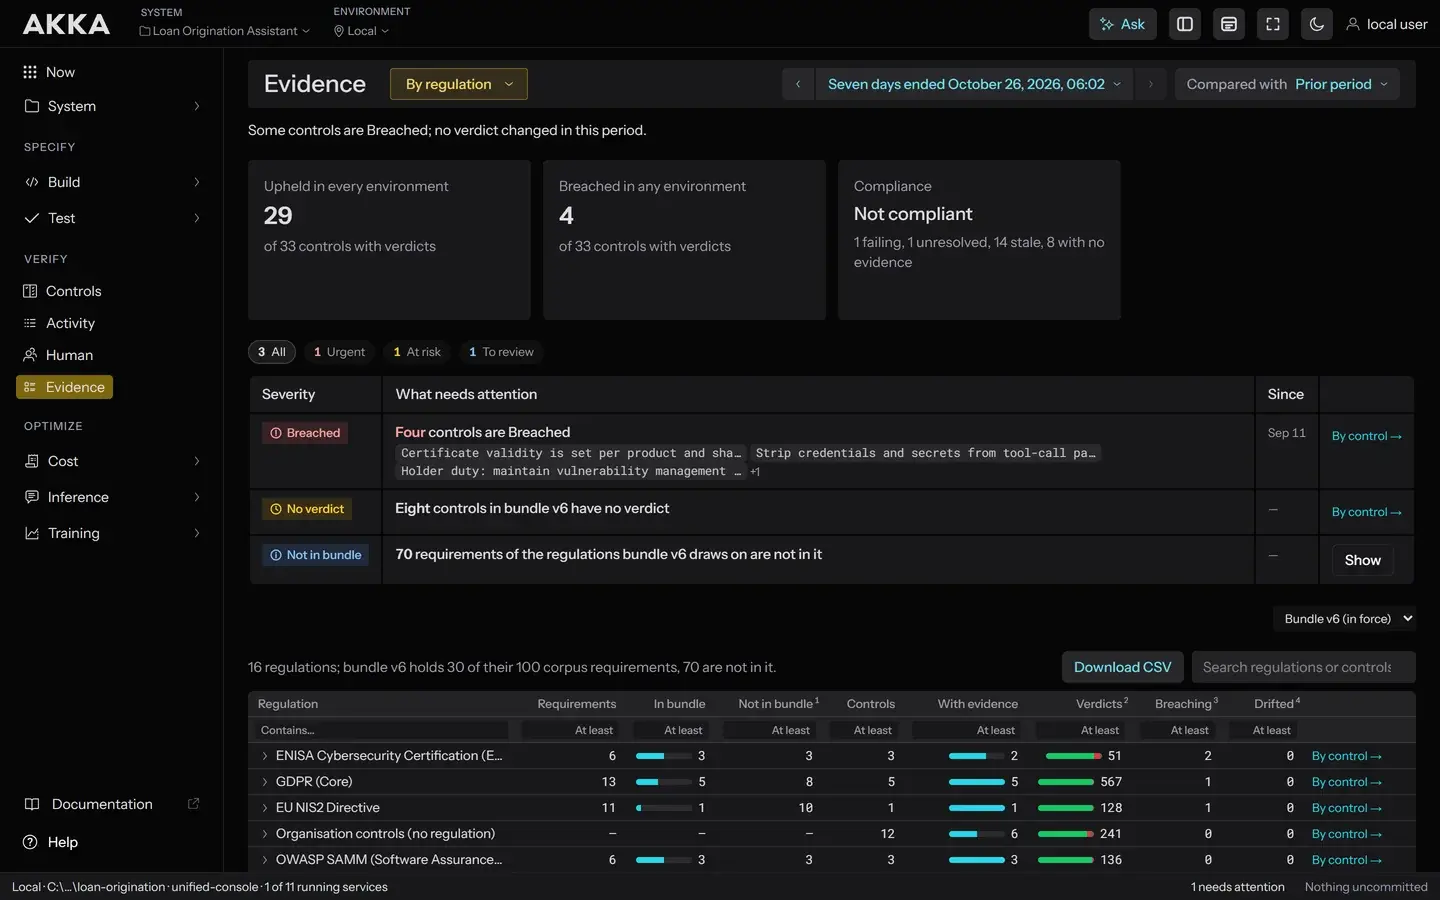Open the Now grid icon
This screenshot has width=1440, height=900.
click(x=30, y=72)
